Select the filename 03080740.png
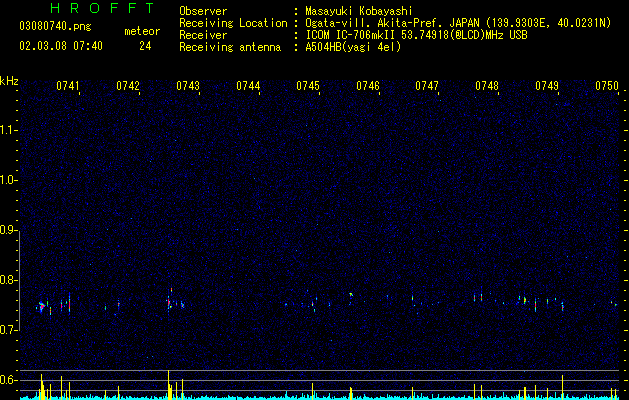The height and width of the screenshot is (400, 629). point(55,26)
